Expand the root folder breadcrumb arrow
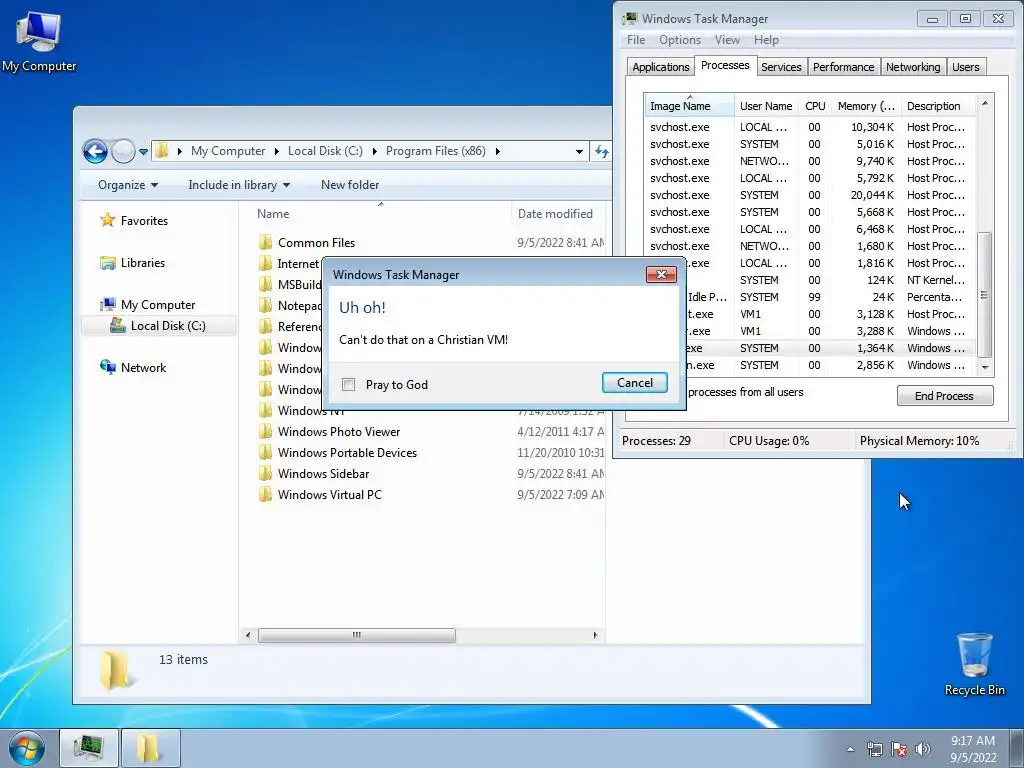The width and height of the screenshot is (1024, 768). (180, 152)
